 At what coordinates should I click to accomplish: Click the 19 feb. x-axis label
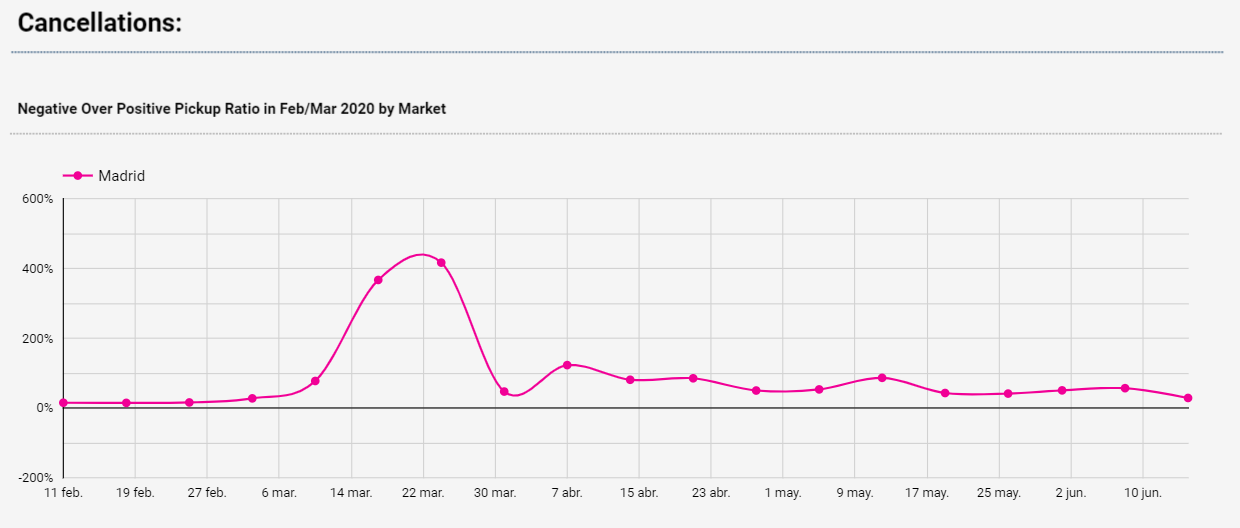(x=135, y=493)
